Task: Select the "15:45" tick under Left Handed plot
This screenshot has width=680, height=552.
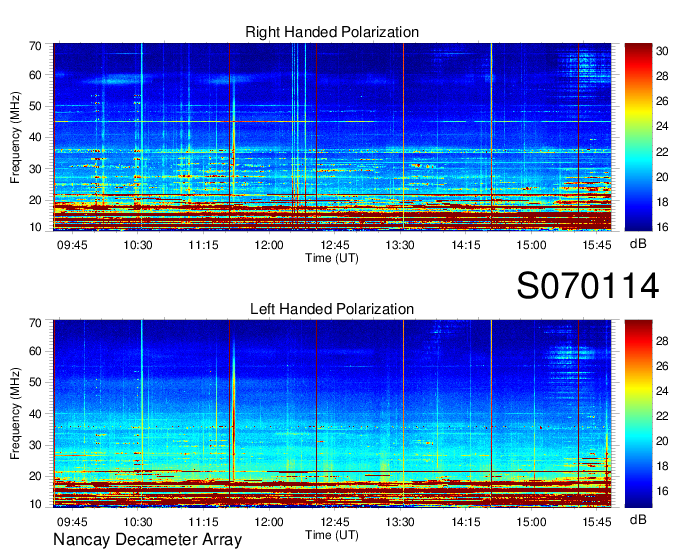Action: pyautogui.click(x=597, y=522)
